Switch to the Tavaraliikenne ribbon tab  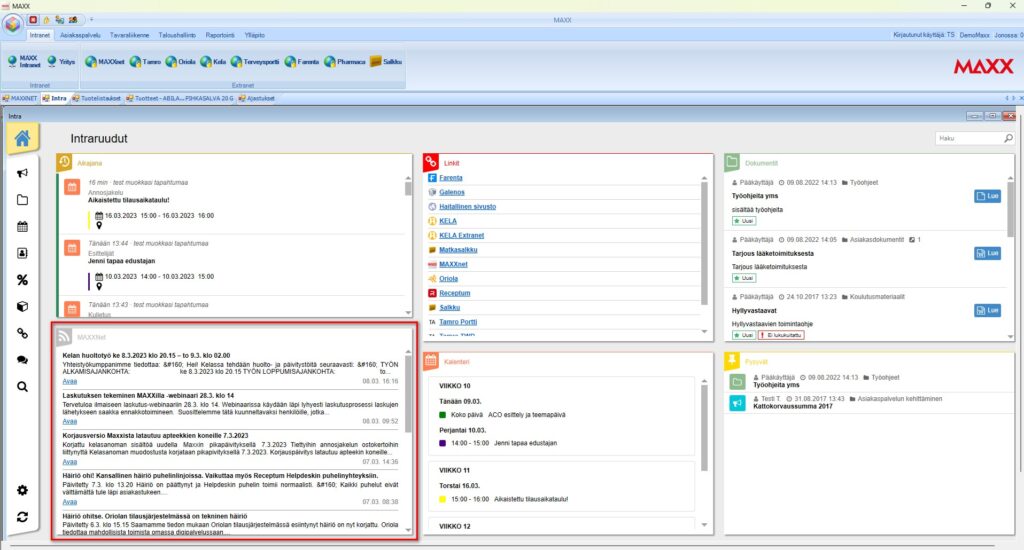[129, 35]
